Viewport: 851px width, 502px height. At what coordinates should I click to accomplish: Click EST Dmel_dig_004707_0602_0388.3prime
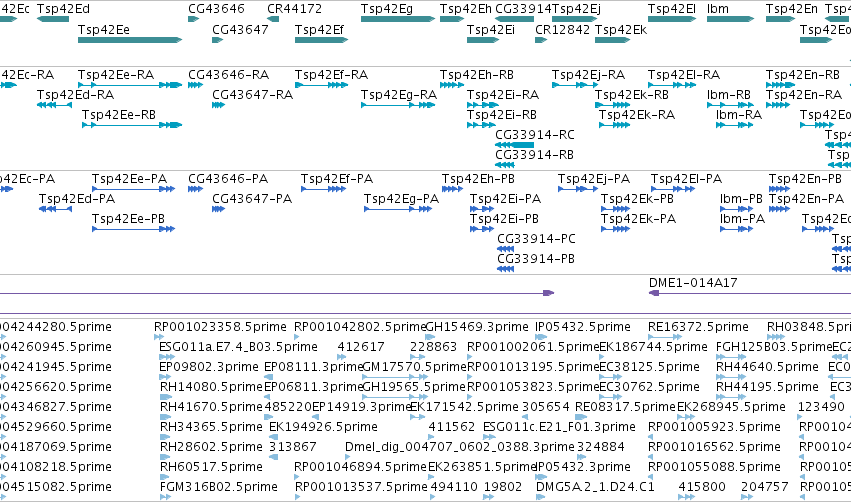click(460, 447)
